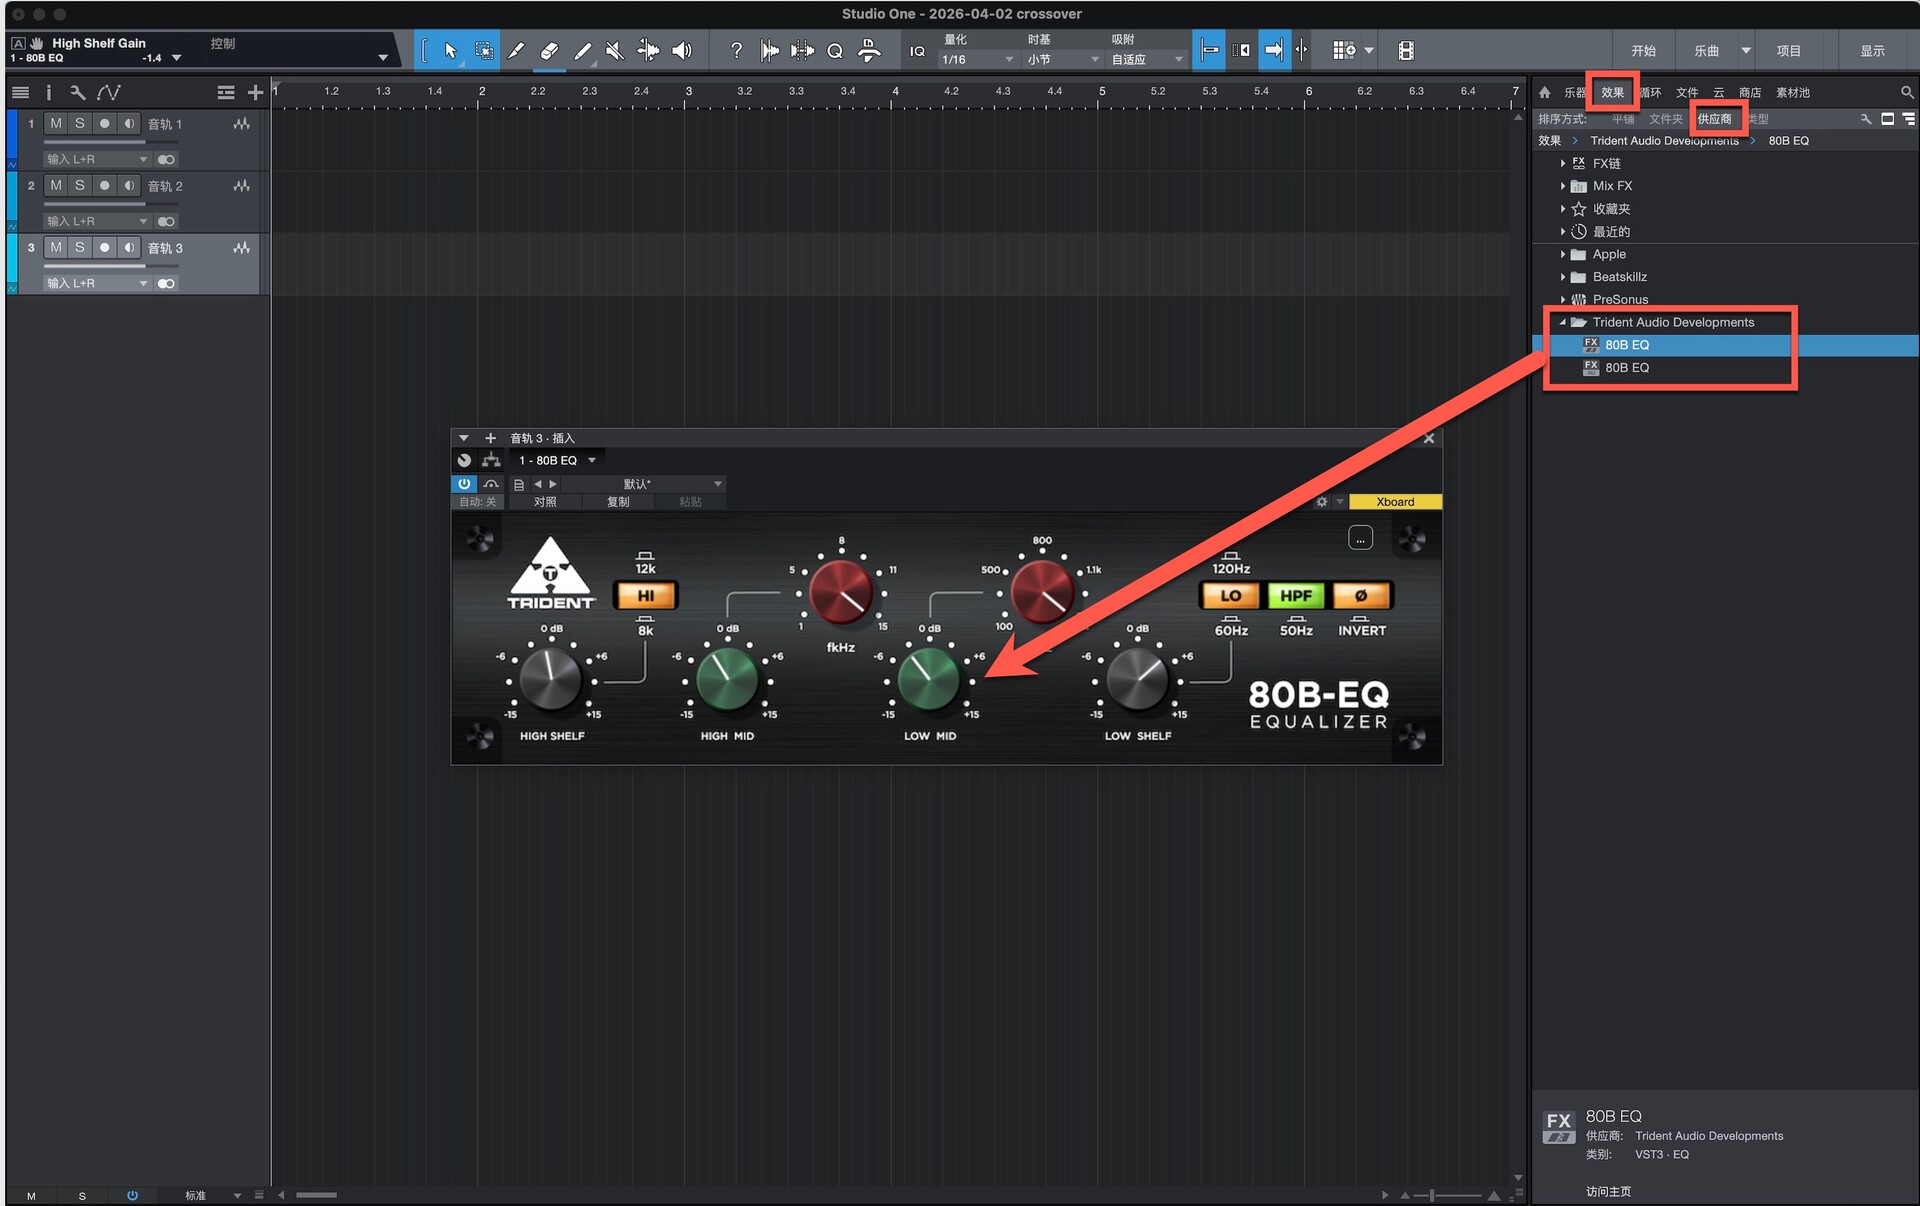The image size is (1920, 1206).
Task: Open the waveform icon on 音轨 1
Action: tap(241, 124)
